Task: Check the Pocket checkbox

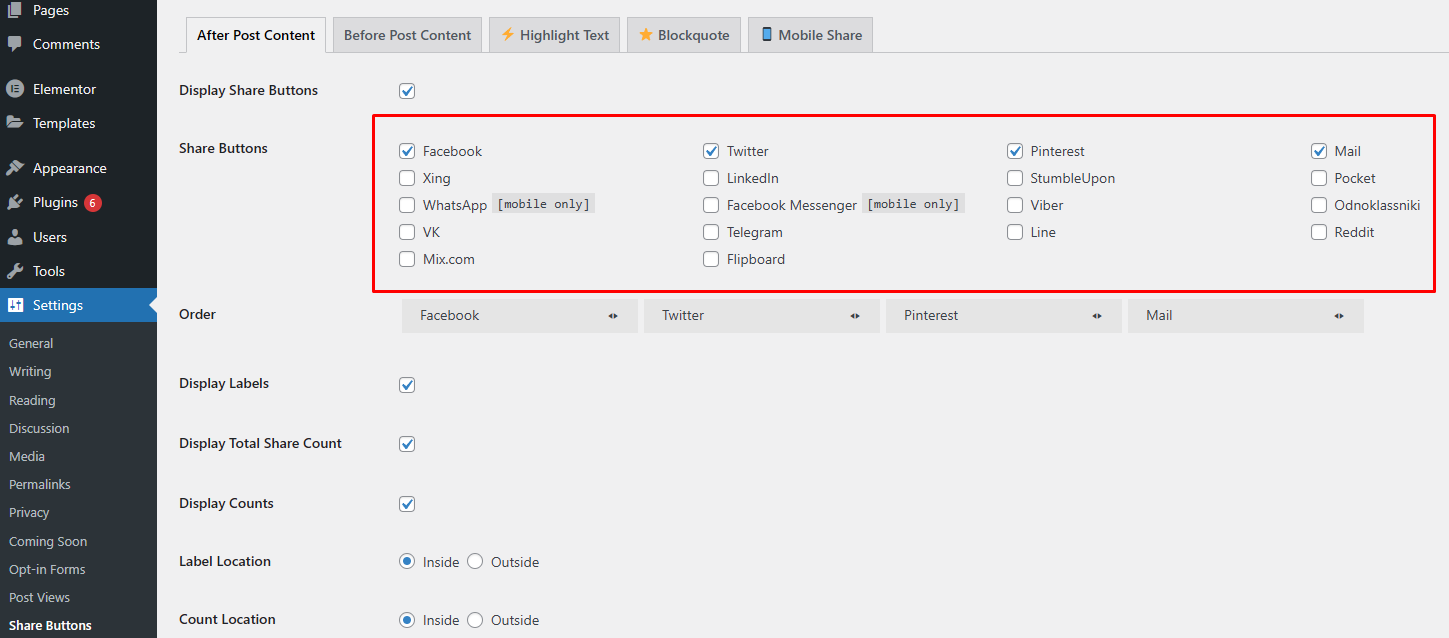Action: click(x=1319, y=178)
